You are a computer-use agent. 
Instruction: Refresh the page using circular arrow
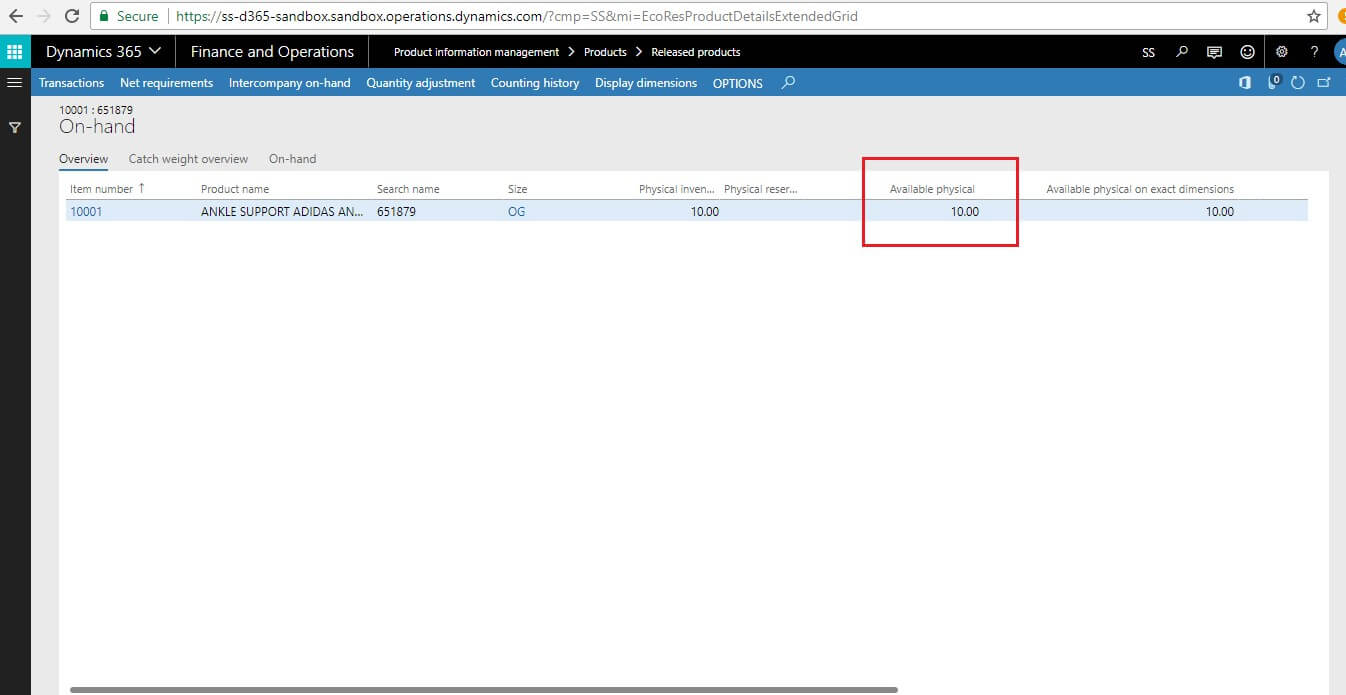click(1298, 83)
